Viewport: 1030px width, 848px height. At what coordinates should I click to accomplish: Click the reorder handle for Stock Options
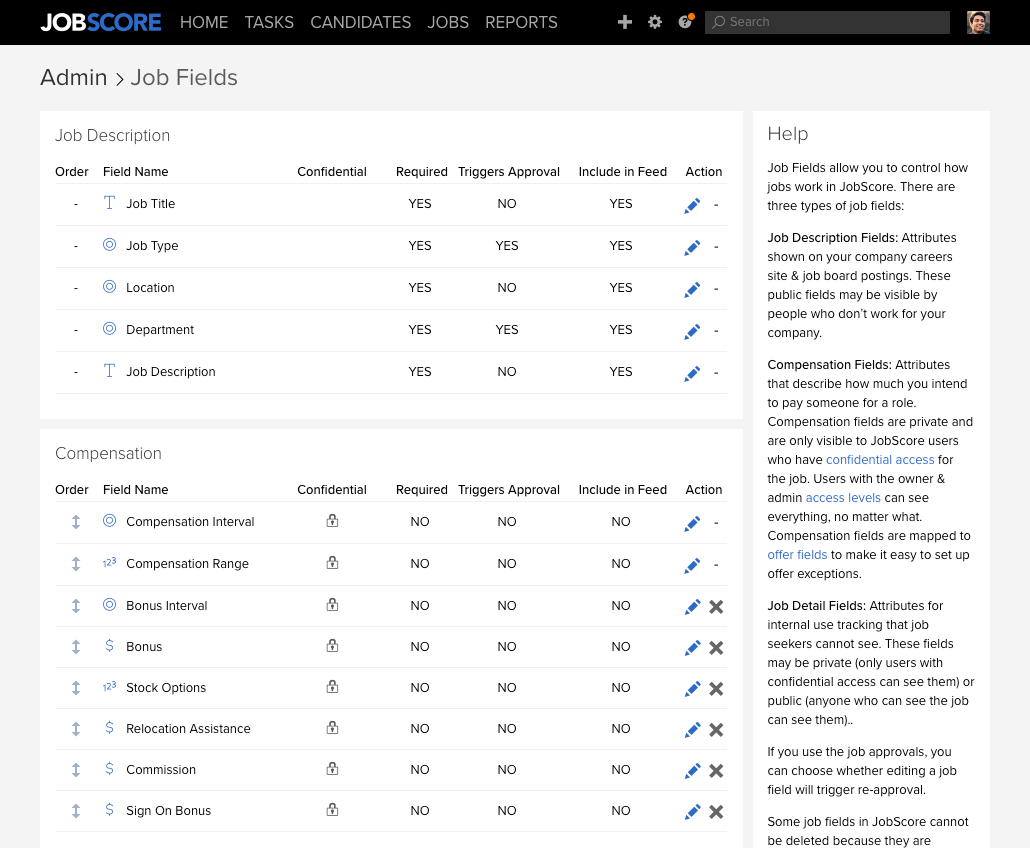coord(76,688)
